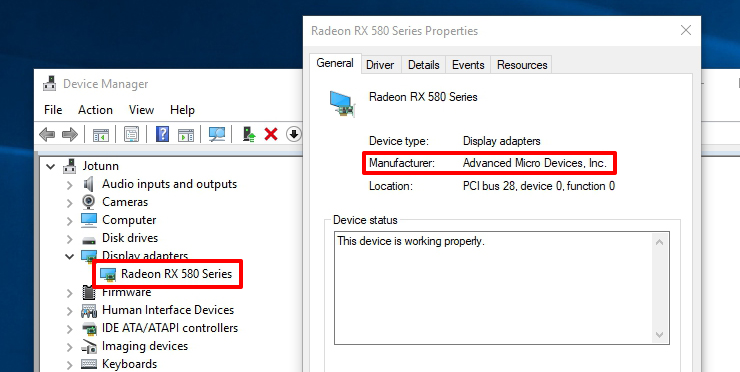Expand the Human Interface Devices node

coord(70,311)
